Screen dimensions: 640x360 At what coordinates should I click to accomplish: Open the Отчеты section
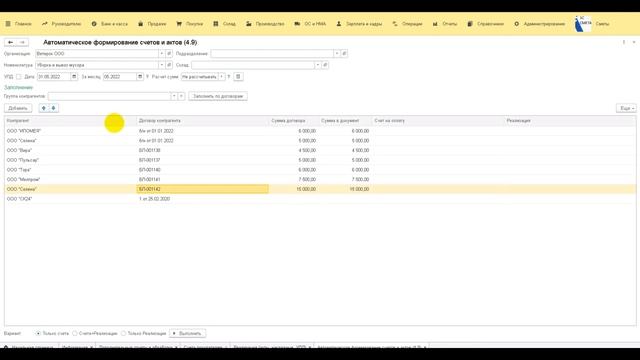(445, 24)
